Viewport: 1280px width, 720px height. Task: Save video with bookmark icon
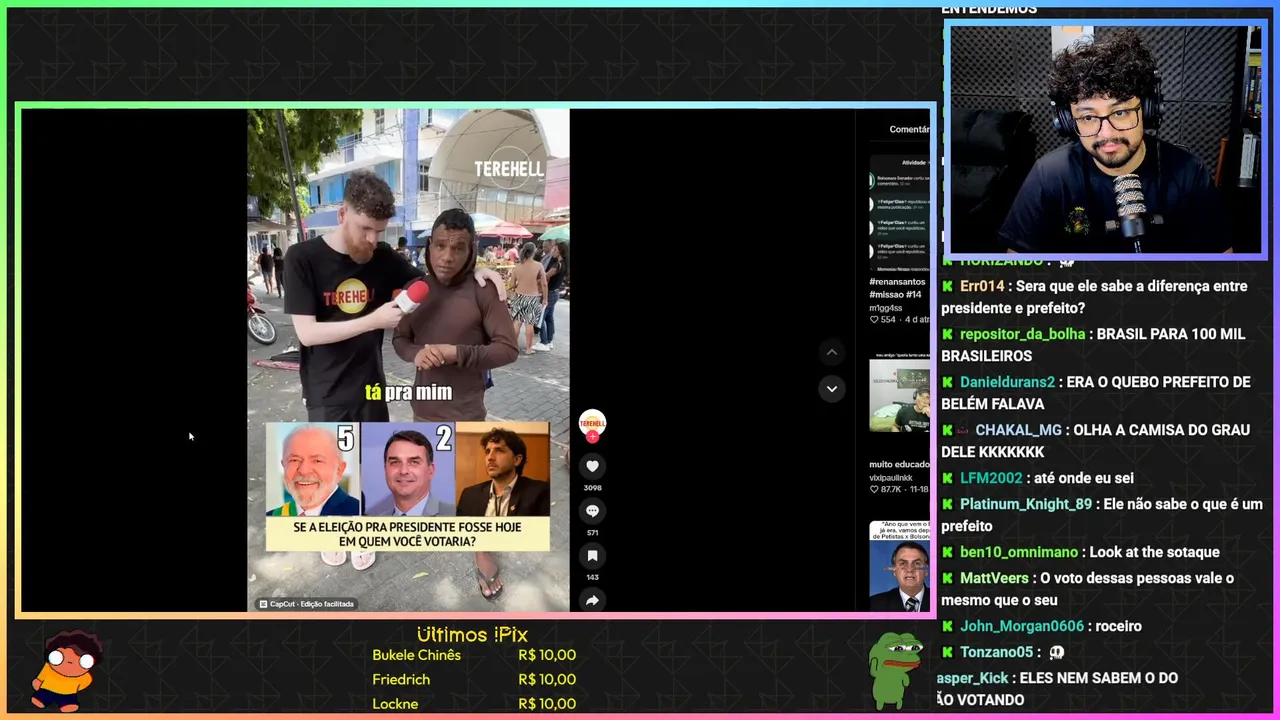[592, 556]
